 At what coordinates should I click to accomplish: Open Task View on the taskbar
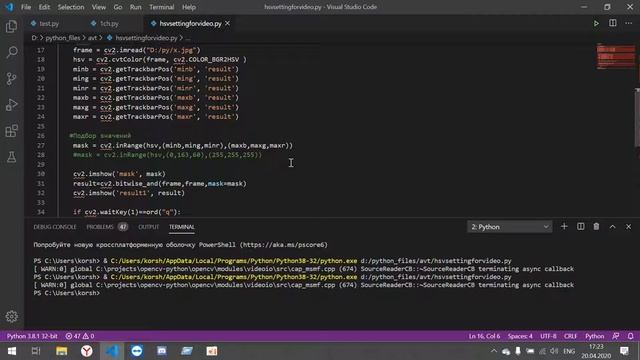pos(36,351)
